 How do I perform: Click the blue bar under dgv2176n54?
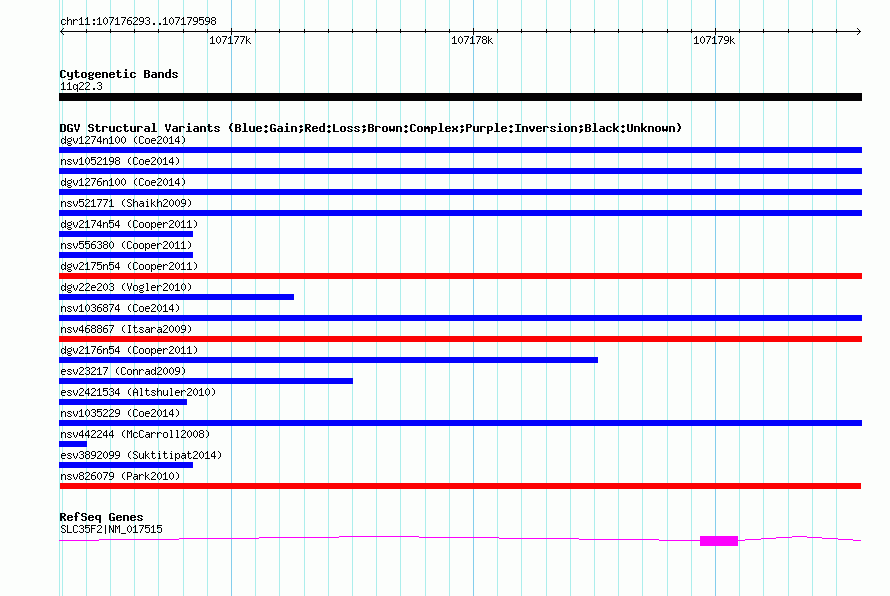(328, 360)
